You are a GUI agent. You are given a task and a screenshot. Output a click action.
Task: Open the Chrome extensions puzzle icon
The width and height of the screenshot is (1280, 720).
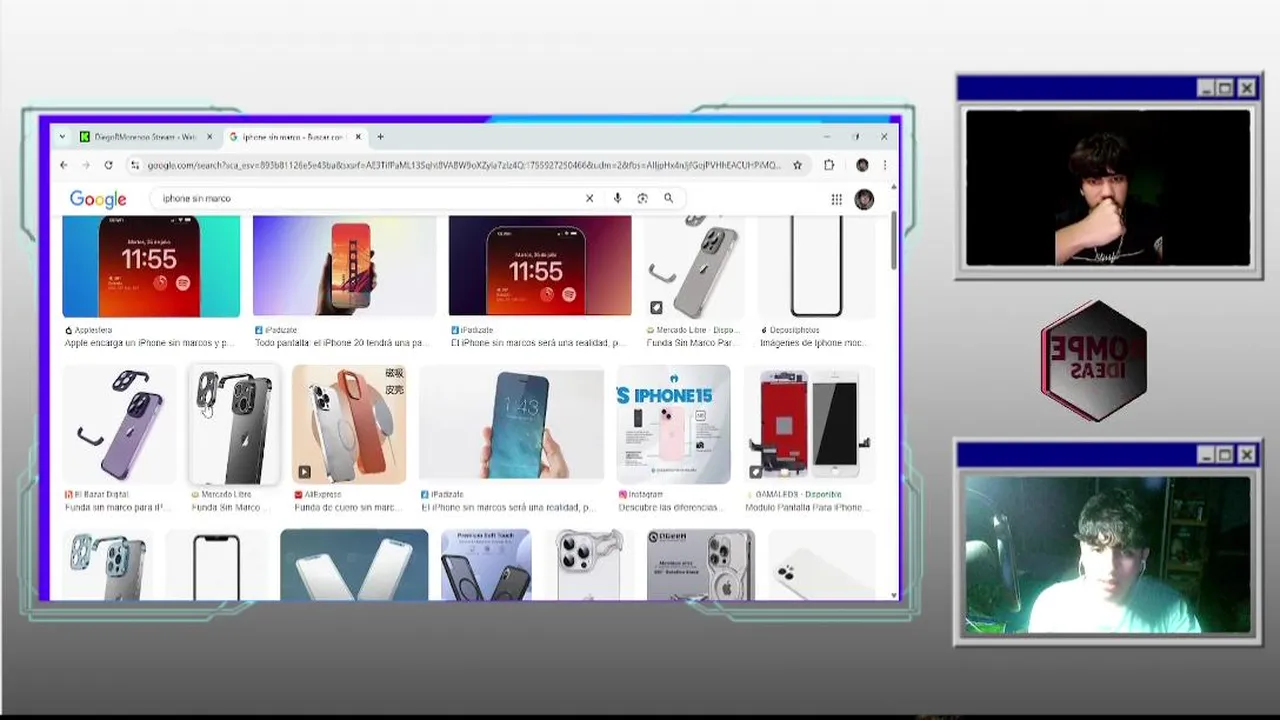point(829,165)
